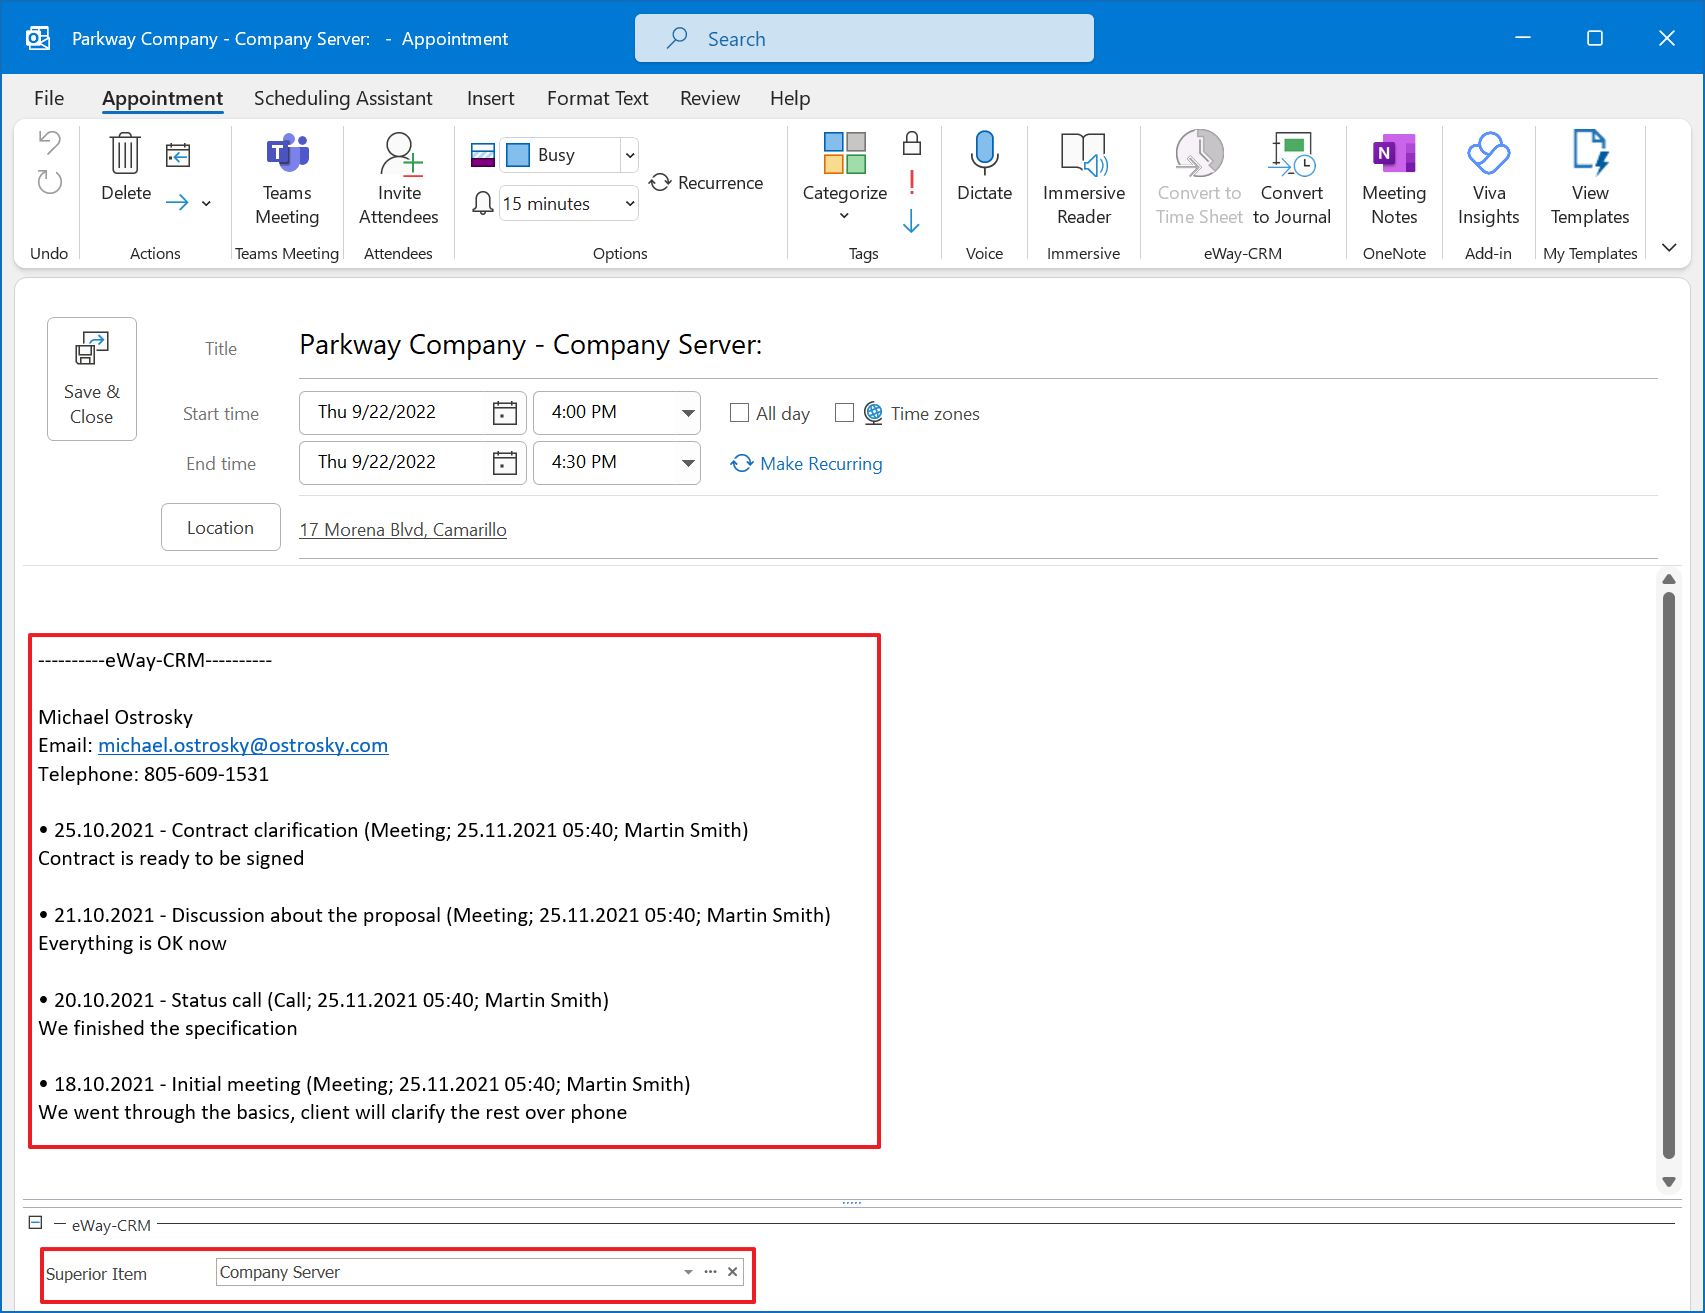Click the End date field
The width and height of the screenshot is (1705, 1313).
[413, 463]
